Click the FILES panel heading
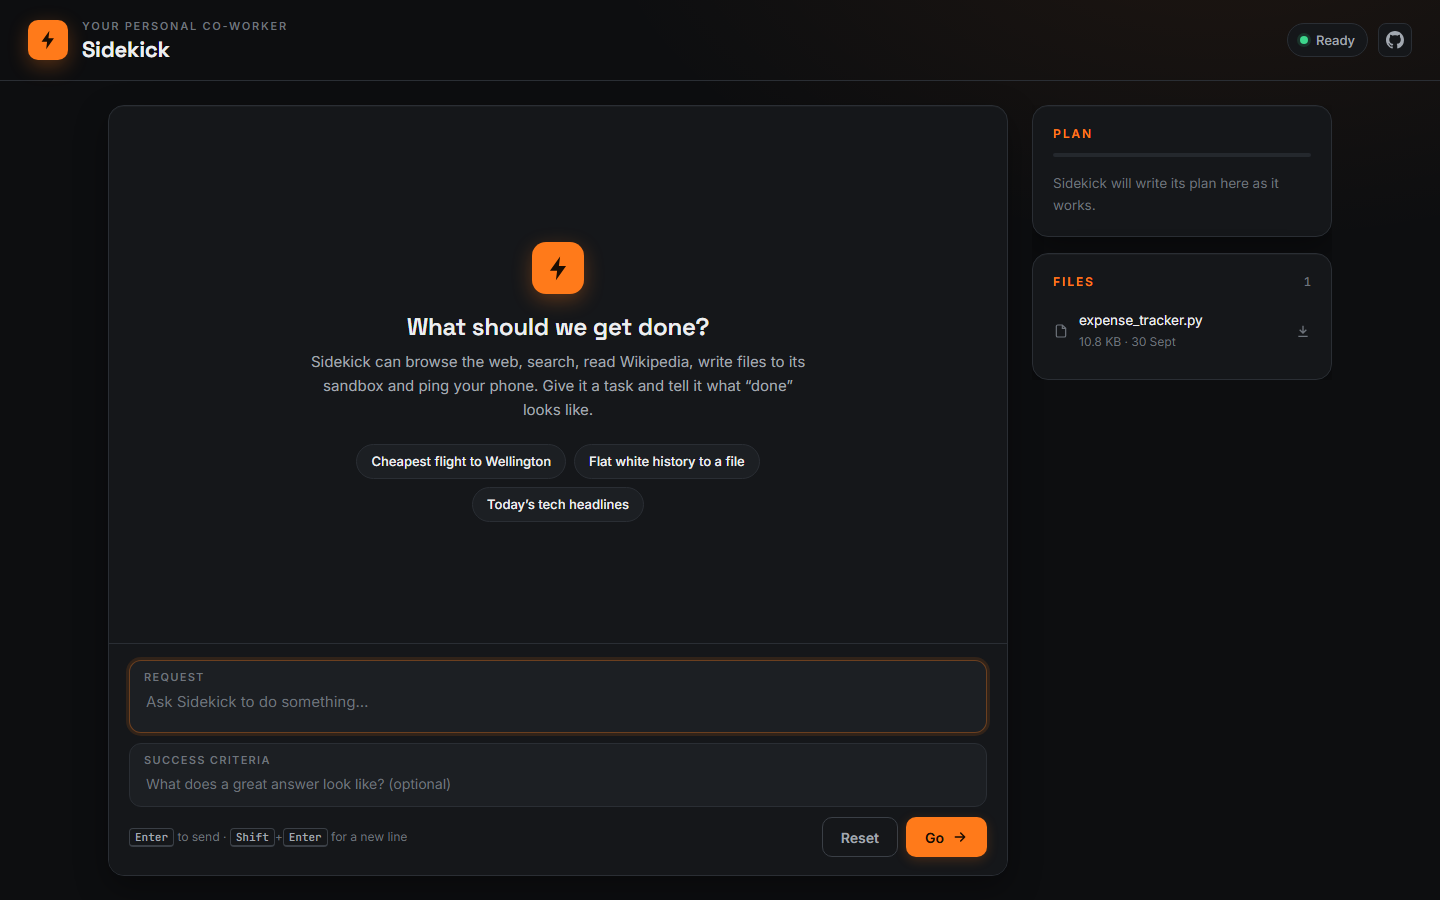 point(1073,282)
